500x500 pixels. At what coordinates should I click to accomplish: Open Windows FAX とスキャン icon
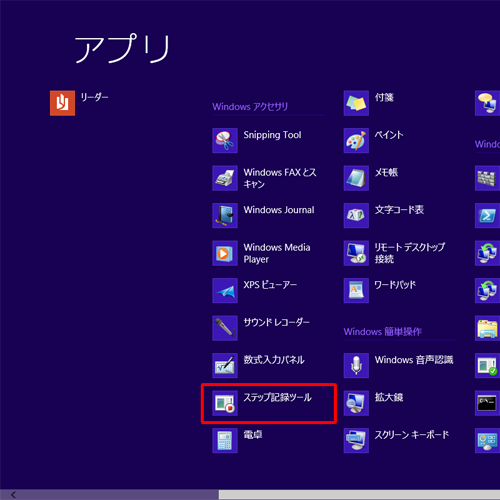225,178
